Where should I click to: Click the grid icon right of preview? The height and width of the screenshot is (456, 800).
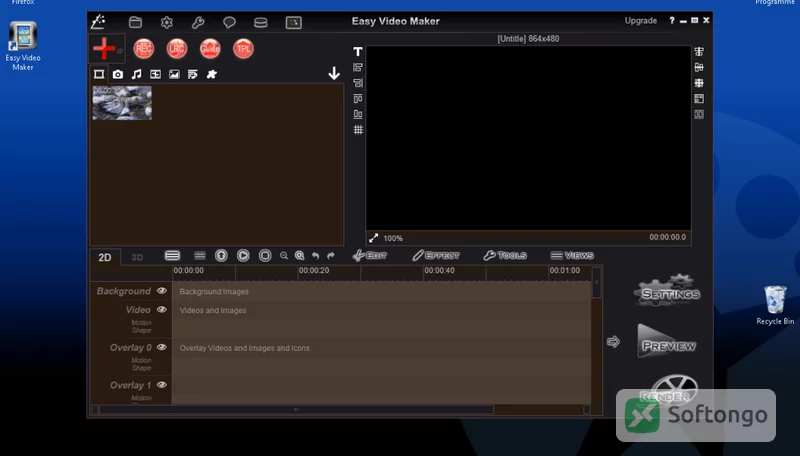pos(699,83)
